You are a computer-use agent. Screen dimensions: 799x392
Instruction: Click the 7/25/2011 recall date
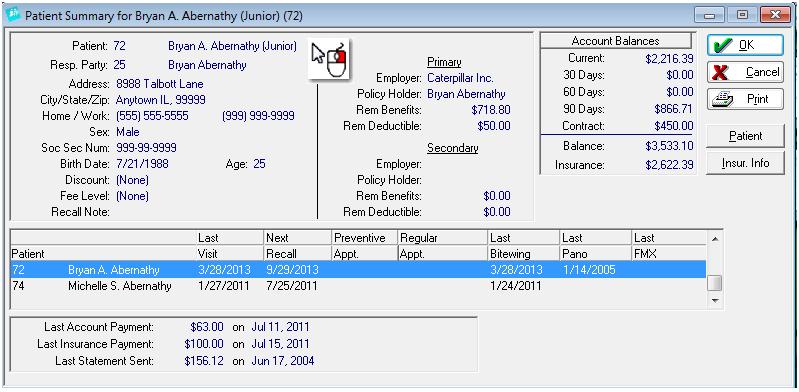(x=292, y=286)
